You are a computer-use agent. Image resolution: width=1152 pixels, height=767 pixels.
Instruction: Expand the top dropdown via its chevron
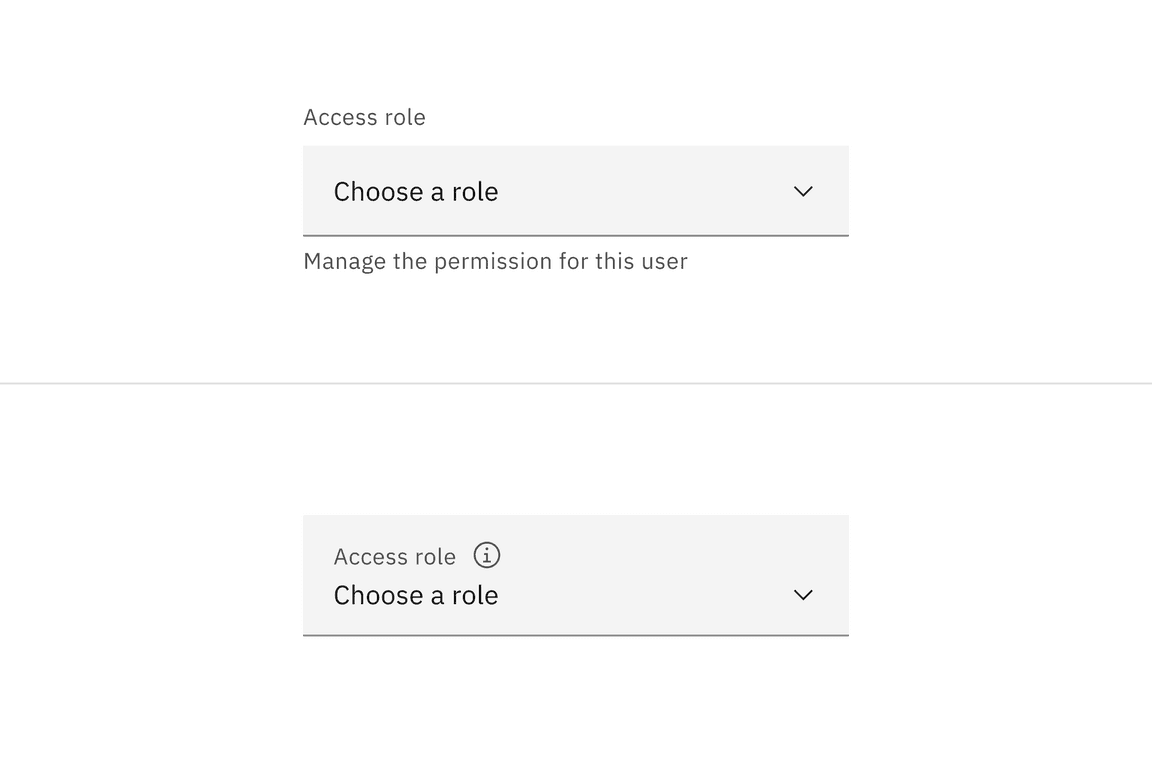803,191
